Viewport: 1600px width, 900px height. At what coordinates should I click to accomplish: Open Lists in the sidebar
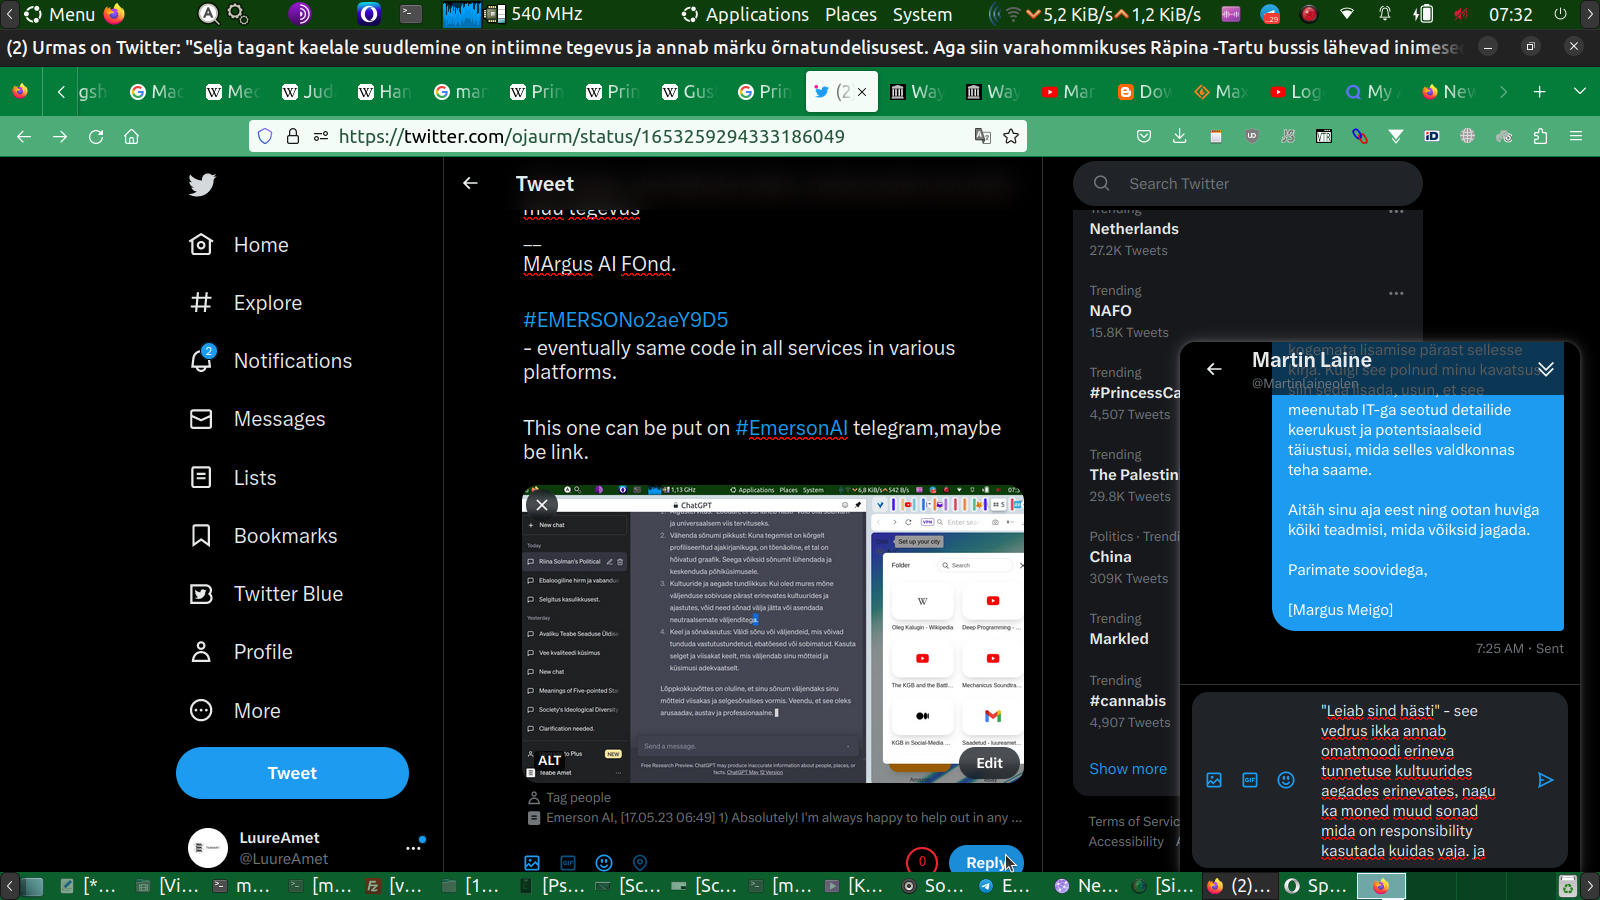[x=233, y=478]
